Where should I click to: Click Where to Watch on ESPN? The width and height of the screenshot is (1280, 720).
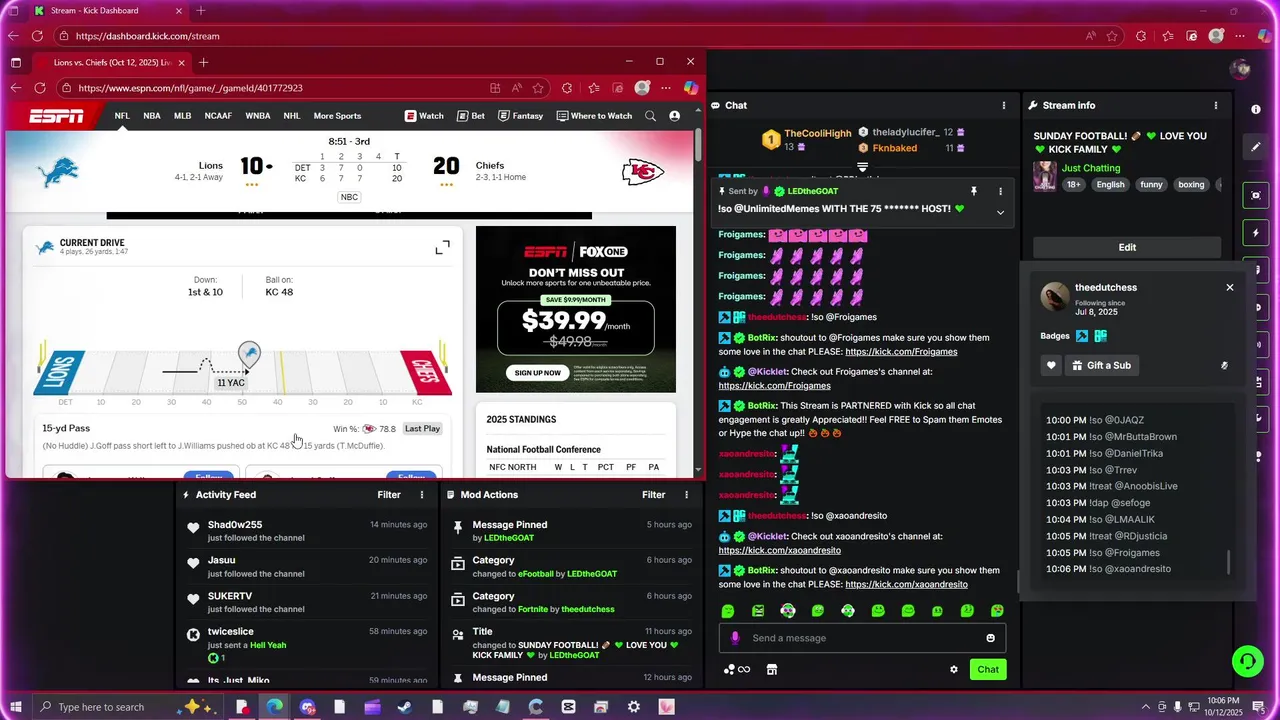pos(594,116)
